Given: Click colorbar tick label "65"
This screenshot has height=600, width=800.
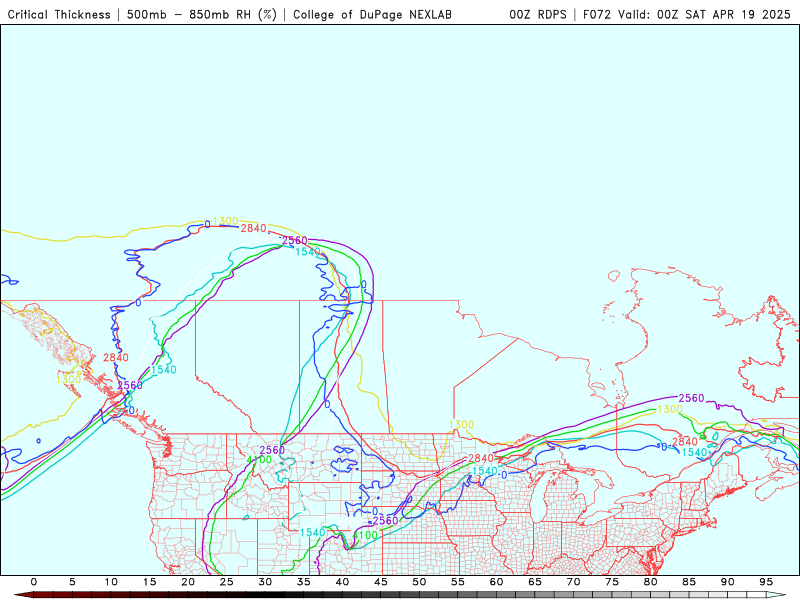Looking at the screenshot, I should pos(535,582).
